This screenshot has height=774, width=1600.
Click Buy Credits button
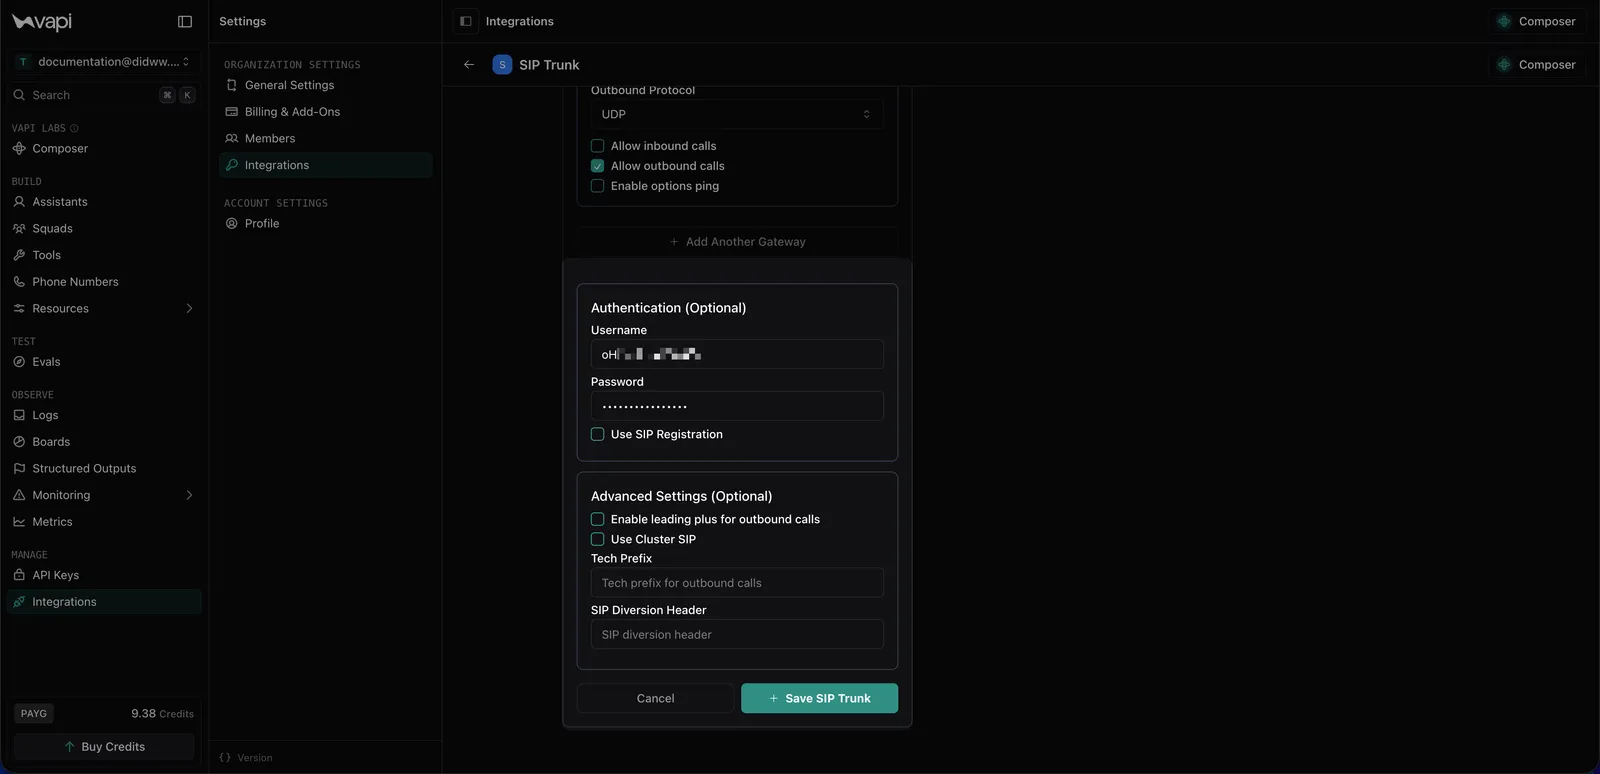click(x=104, y=747)
